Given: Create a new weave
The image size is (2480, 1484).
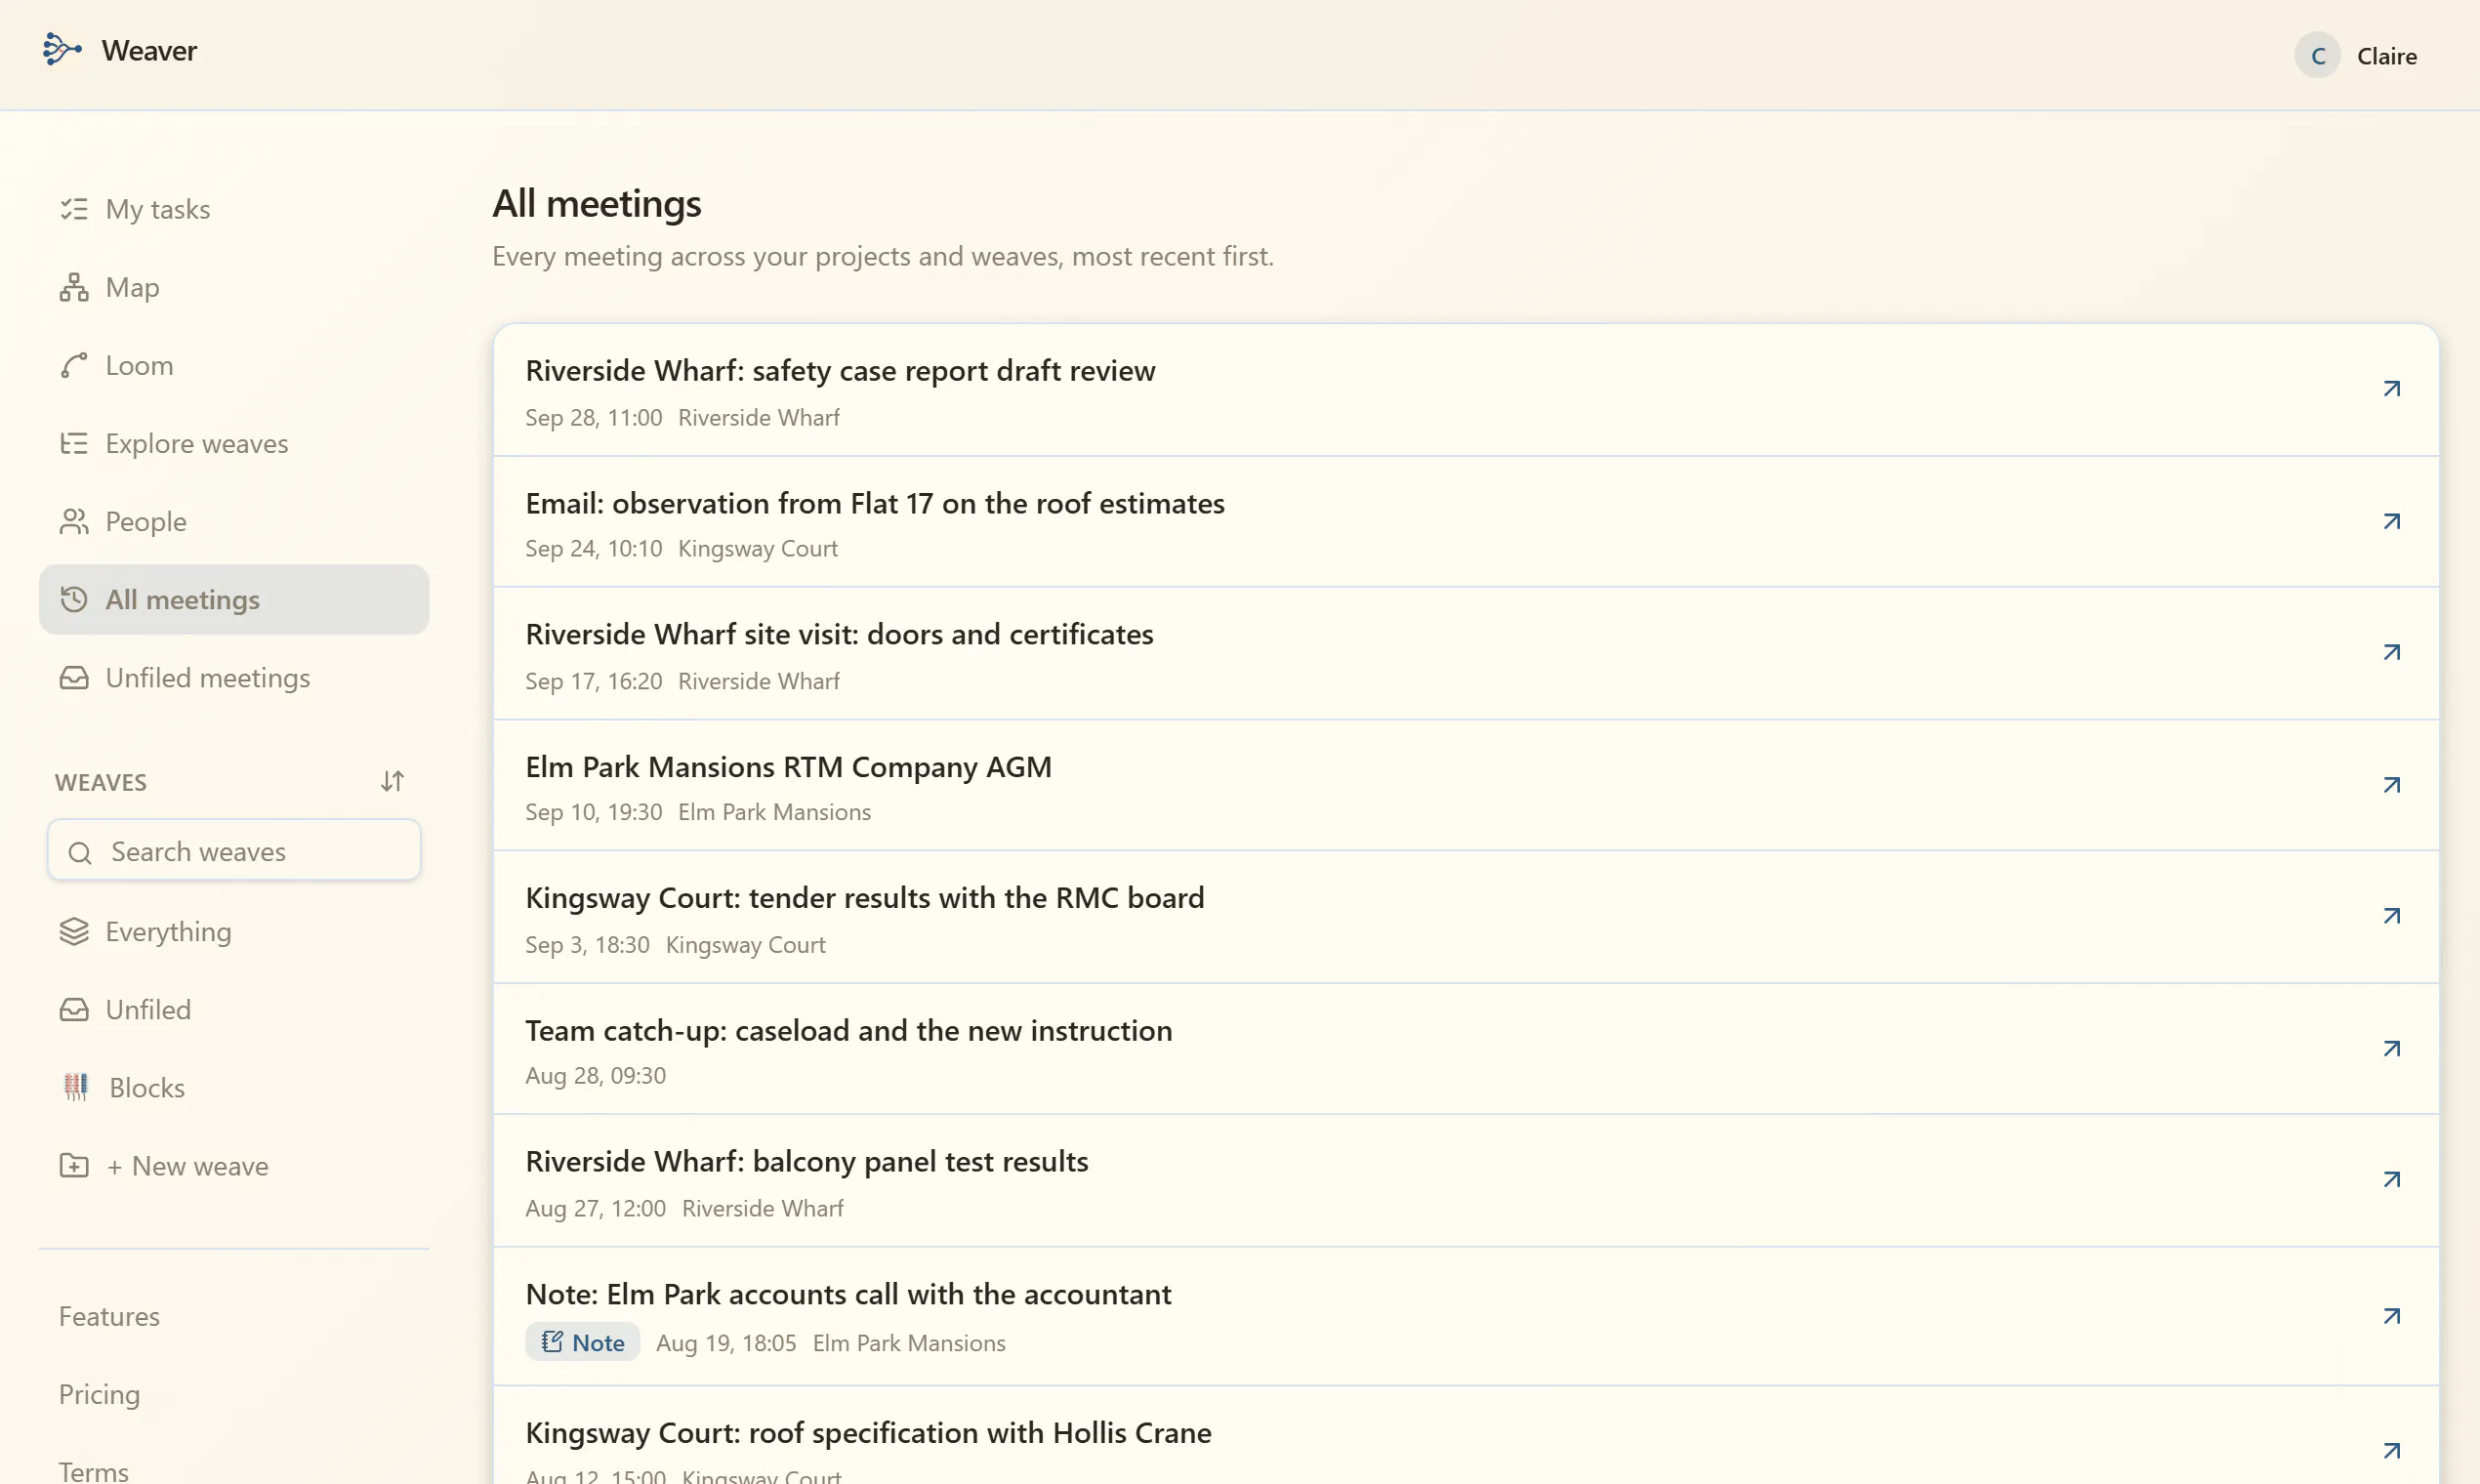Looking at the screenshot, I should pyautogui.click(x=234, y=1165).
